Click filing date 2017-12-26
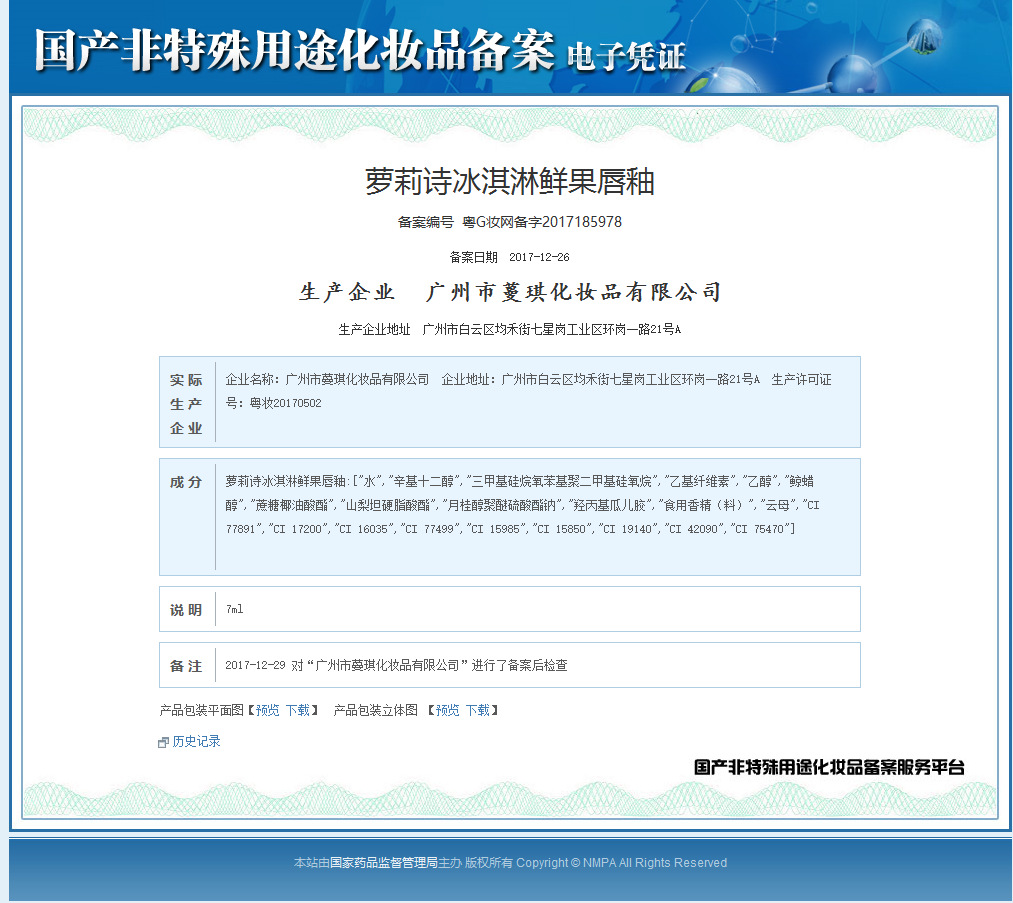1013x903 pixels. pyautogui.click(x=539, y=257)
